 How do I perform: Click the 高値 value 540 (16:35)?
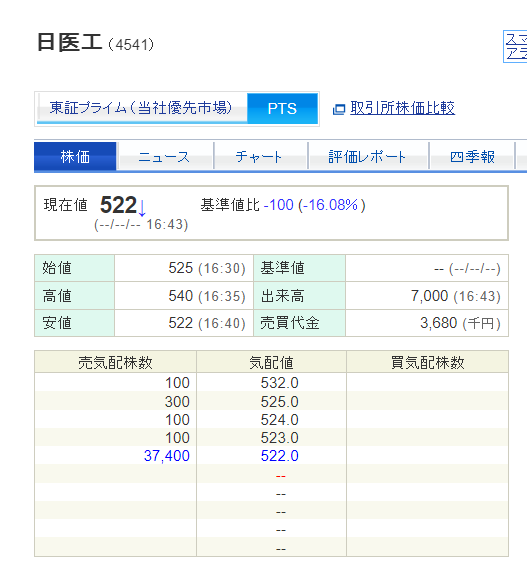pos(207,296)
